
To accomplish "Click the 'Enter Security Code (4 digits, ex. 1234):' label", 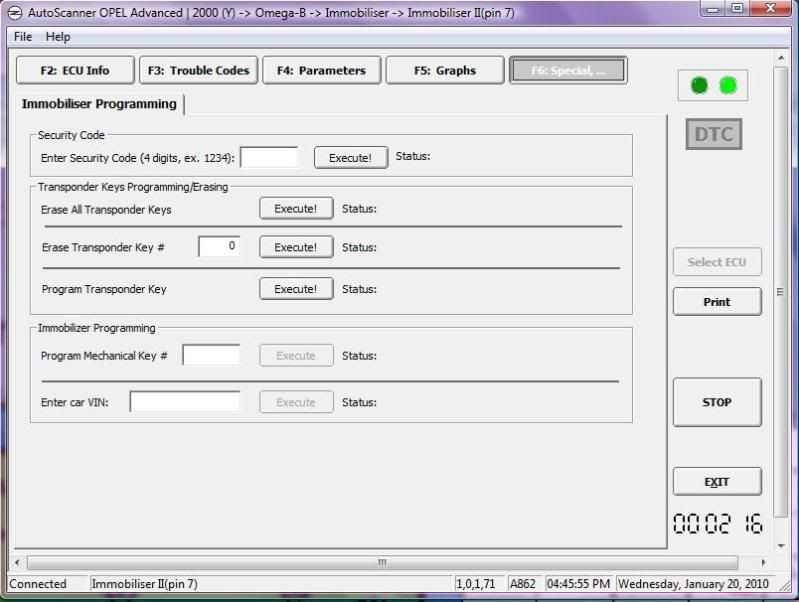I will pyautogui.click(x=138, y=158).
